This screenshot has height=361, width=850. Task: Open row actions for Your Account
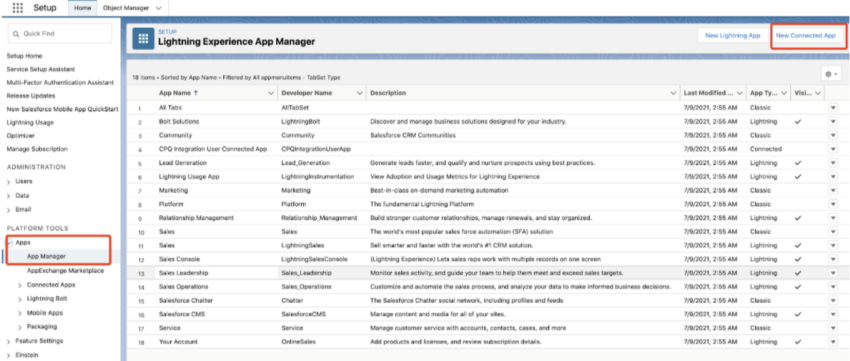[833, 341]
